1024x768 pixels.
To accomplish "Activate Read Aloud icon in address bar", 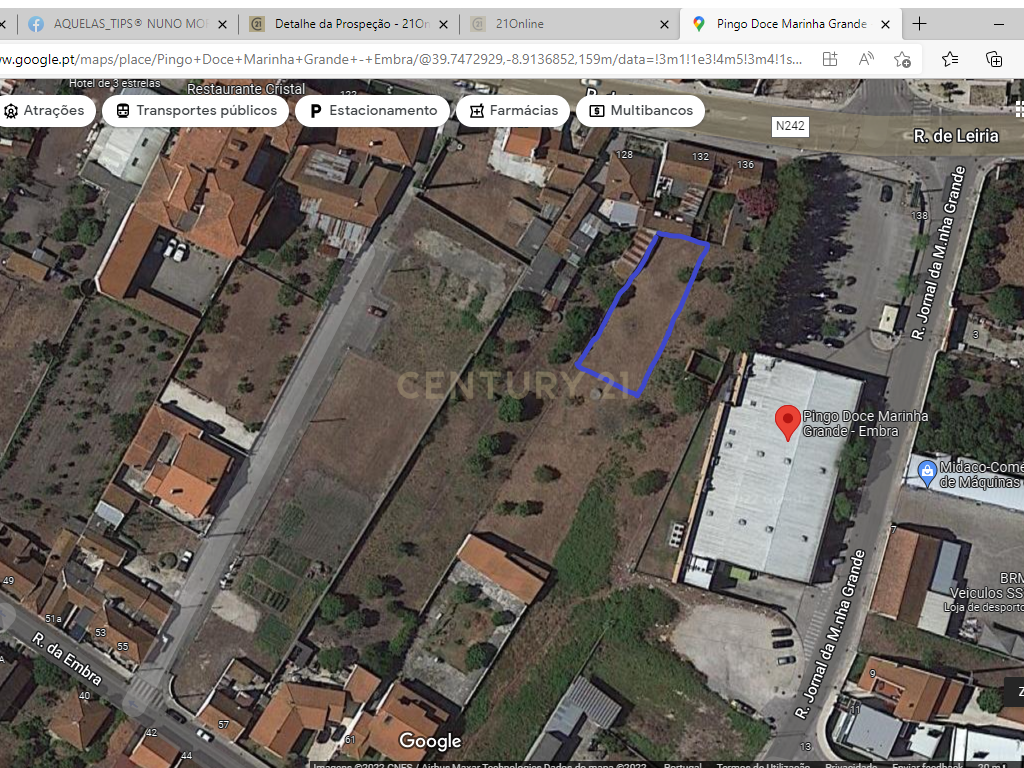I will tap(866, 59).
